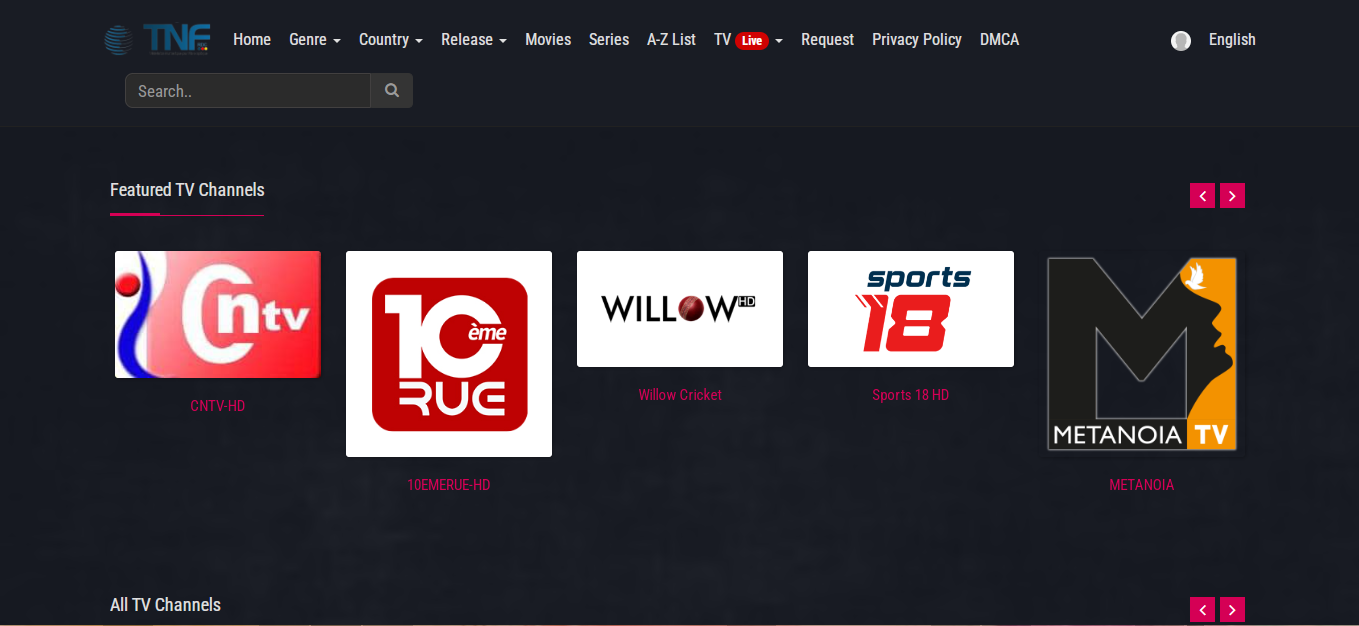This screenshot has height=626, width=1359.
Task: Go to next Featured TV Channels slide
Action: pyautogui.click(x=1232, y=196)
